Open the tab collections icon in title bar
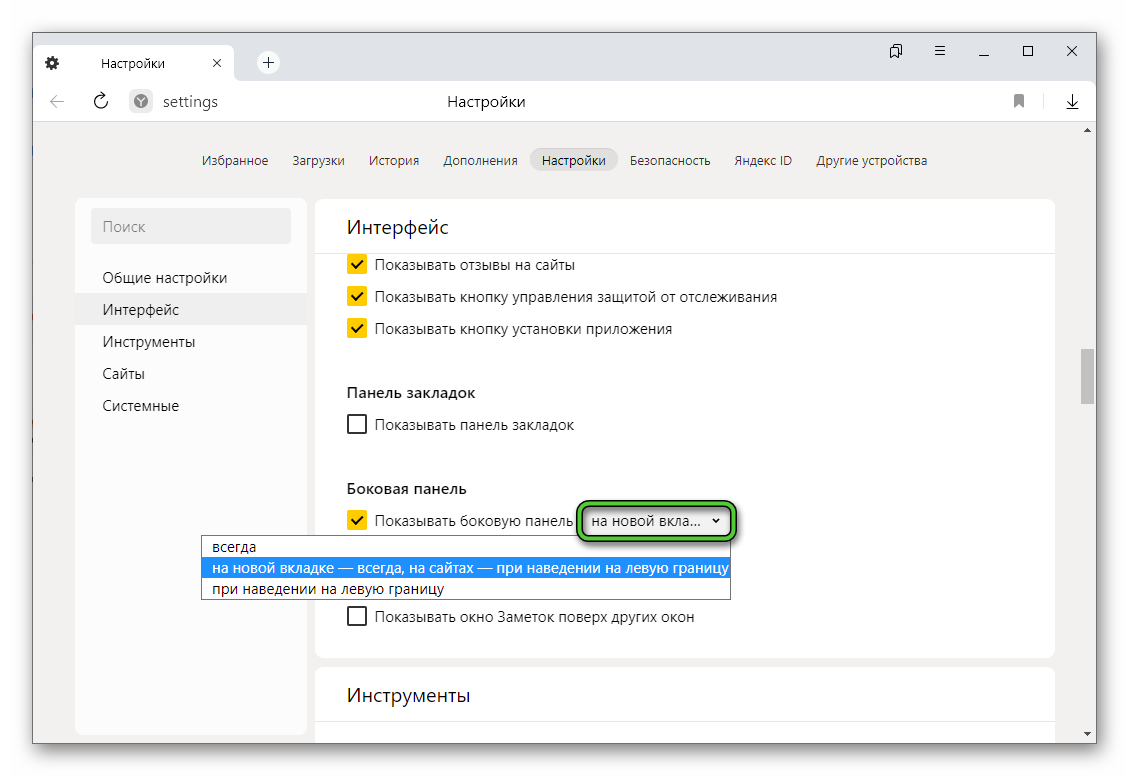Viewport: 1129px width, 776px height. tap(896, 51)
